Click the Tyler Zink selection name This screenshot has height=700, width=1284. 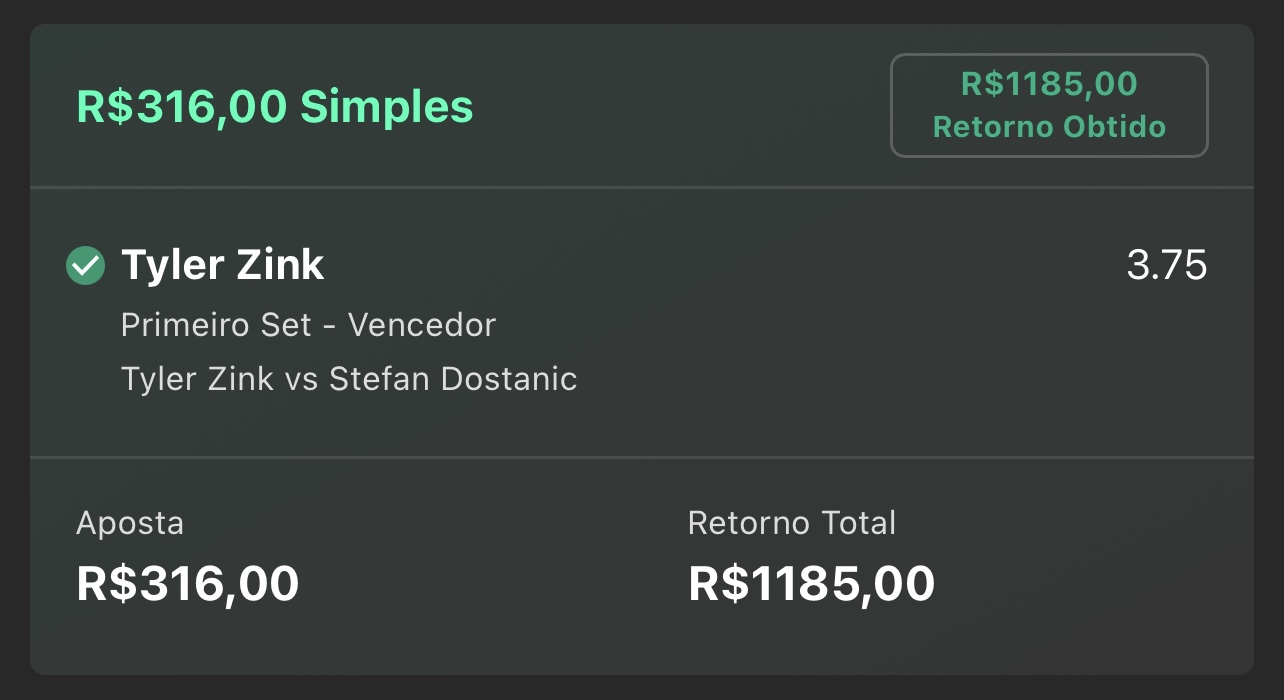(223, 265)
